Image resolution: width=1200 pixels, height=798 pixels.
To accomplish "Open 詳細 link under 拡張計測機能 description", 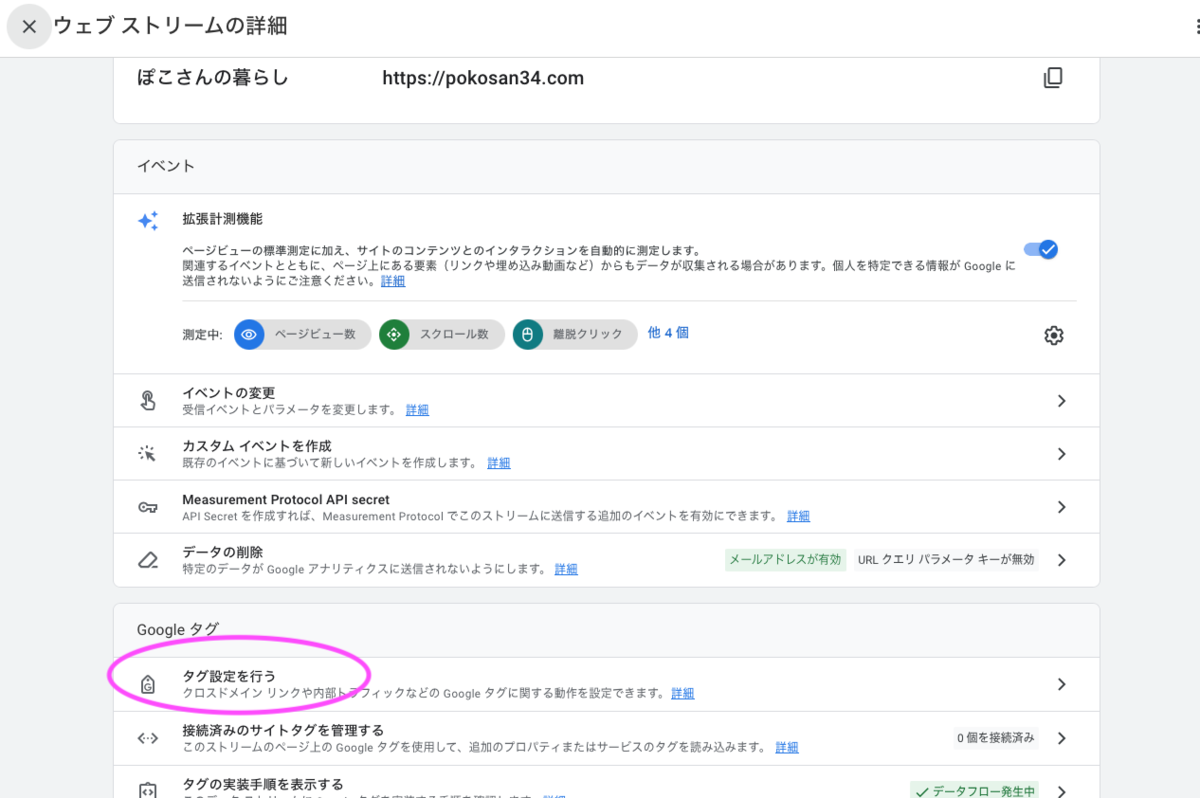I will coord(393,282).
